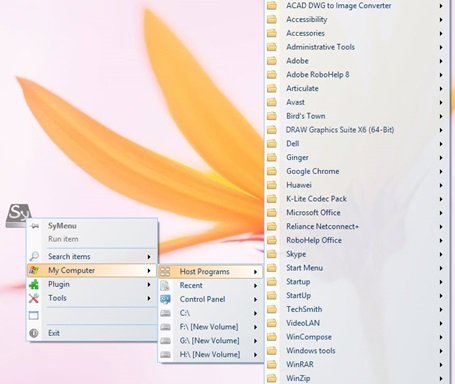Click the Search items magnifier icon
This screenshot has width=455, height=384.
click(34, 256)
